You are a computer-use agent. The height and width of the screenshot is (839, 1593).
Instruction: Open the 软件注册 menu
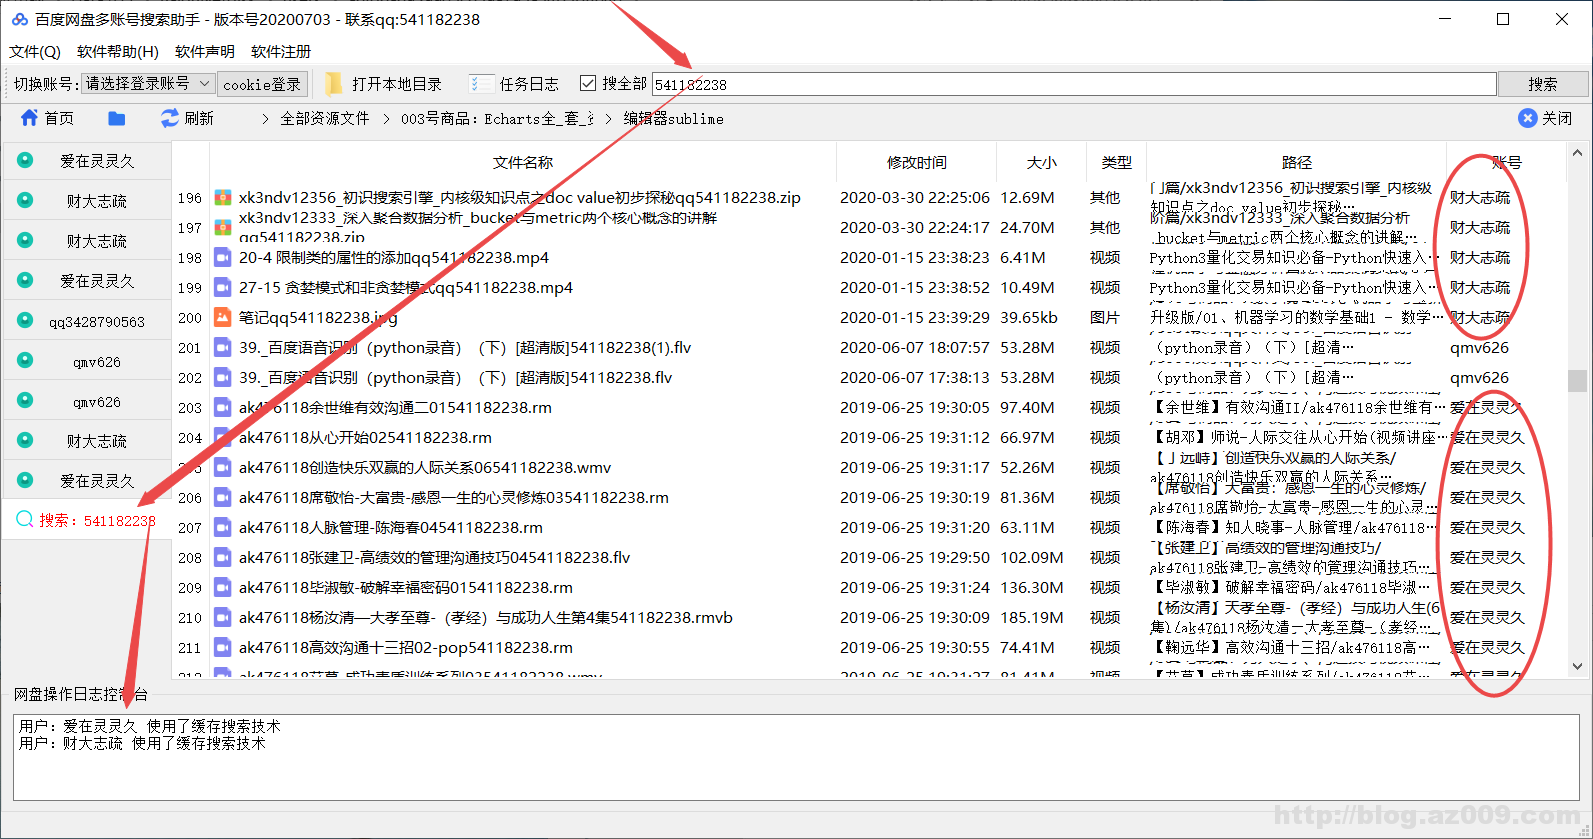281,51
